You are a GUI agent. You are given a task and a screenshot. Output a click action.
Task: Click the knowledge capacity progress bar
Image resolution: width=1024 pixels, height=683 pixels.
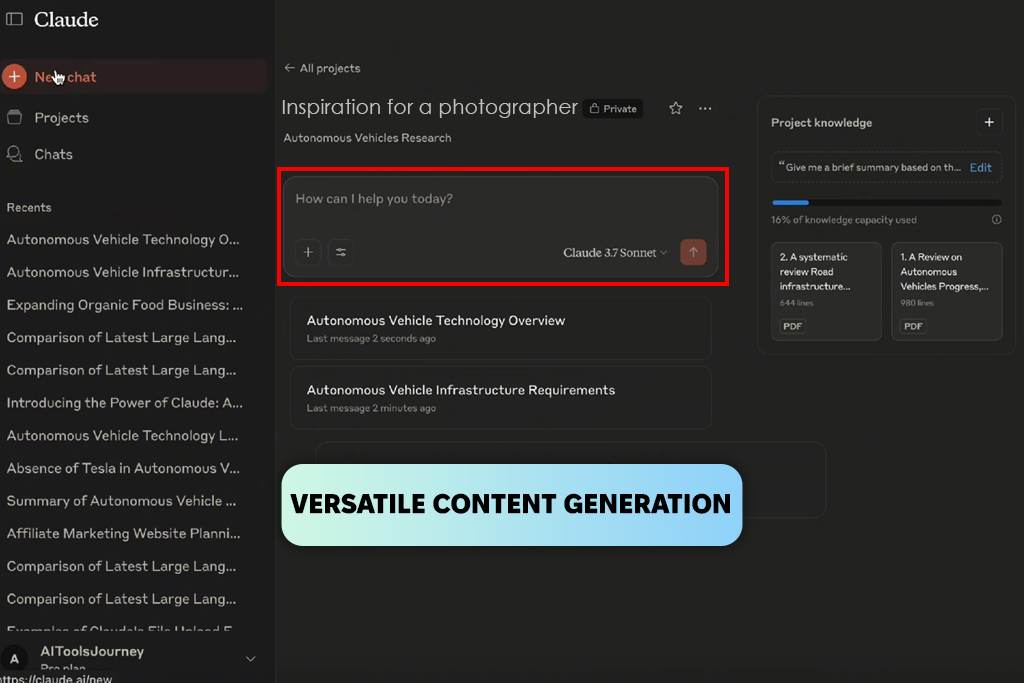(x=886, y=203)
